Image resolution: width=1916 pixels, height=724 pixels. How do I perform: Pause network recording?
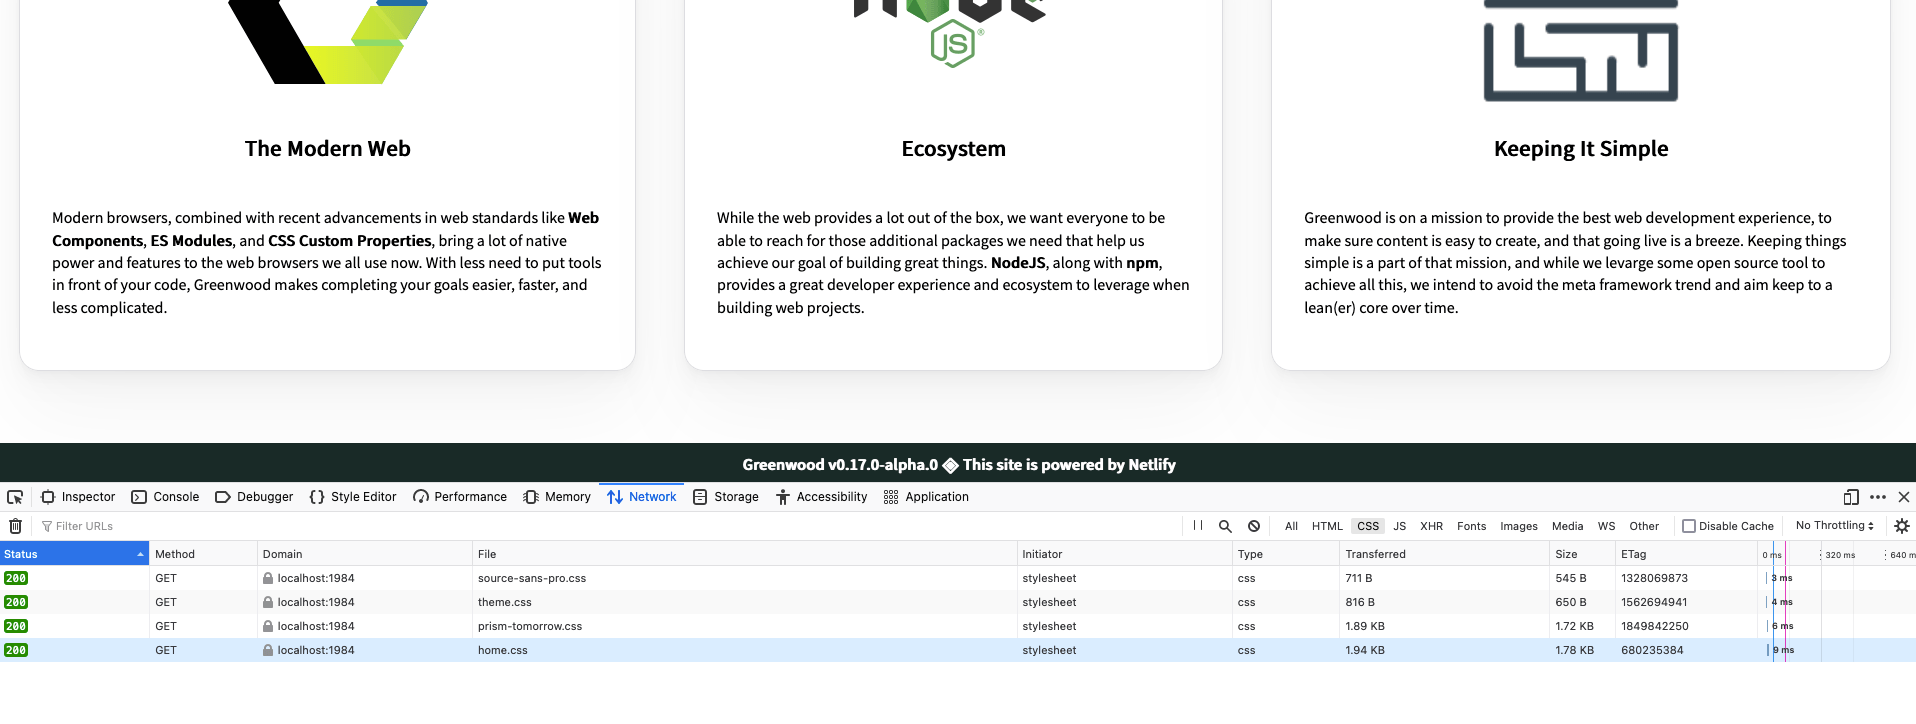pos(1197,526)
